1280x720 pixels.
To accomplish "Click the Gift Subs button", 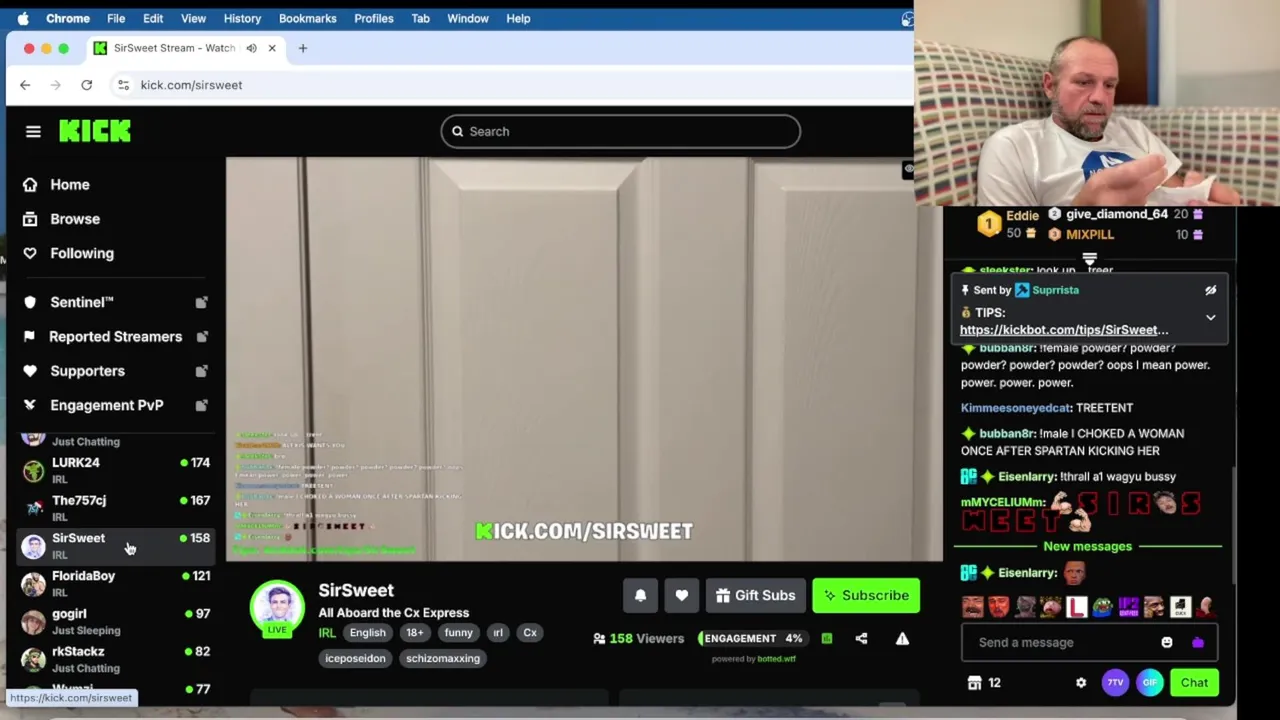I will point(755,595).
